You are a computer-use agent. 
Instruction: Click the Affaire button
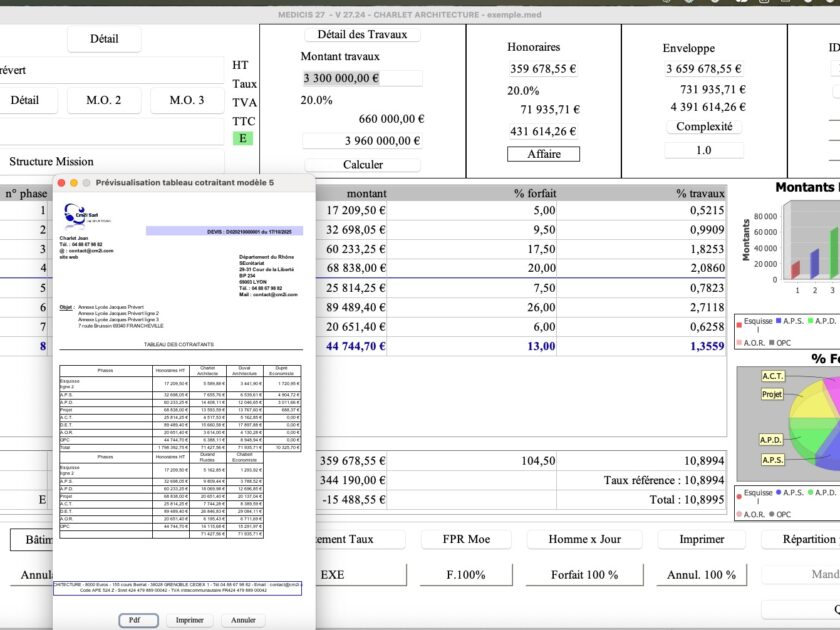pyautogui.click(x=543, y=154)
